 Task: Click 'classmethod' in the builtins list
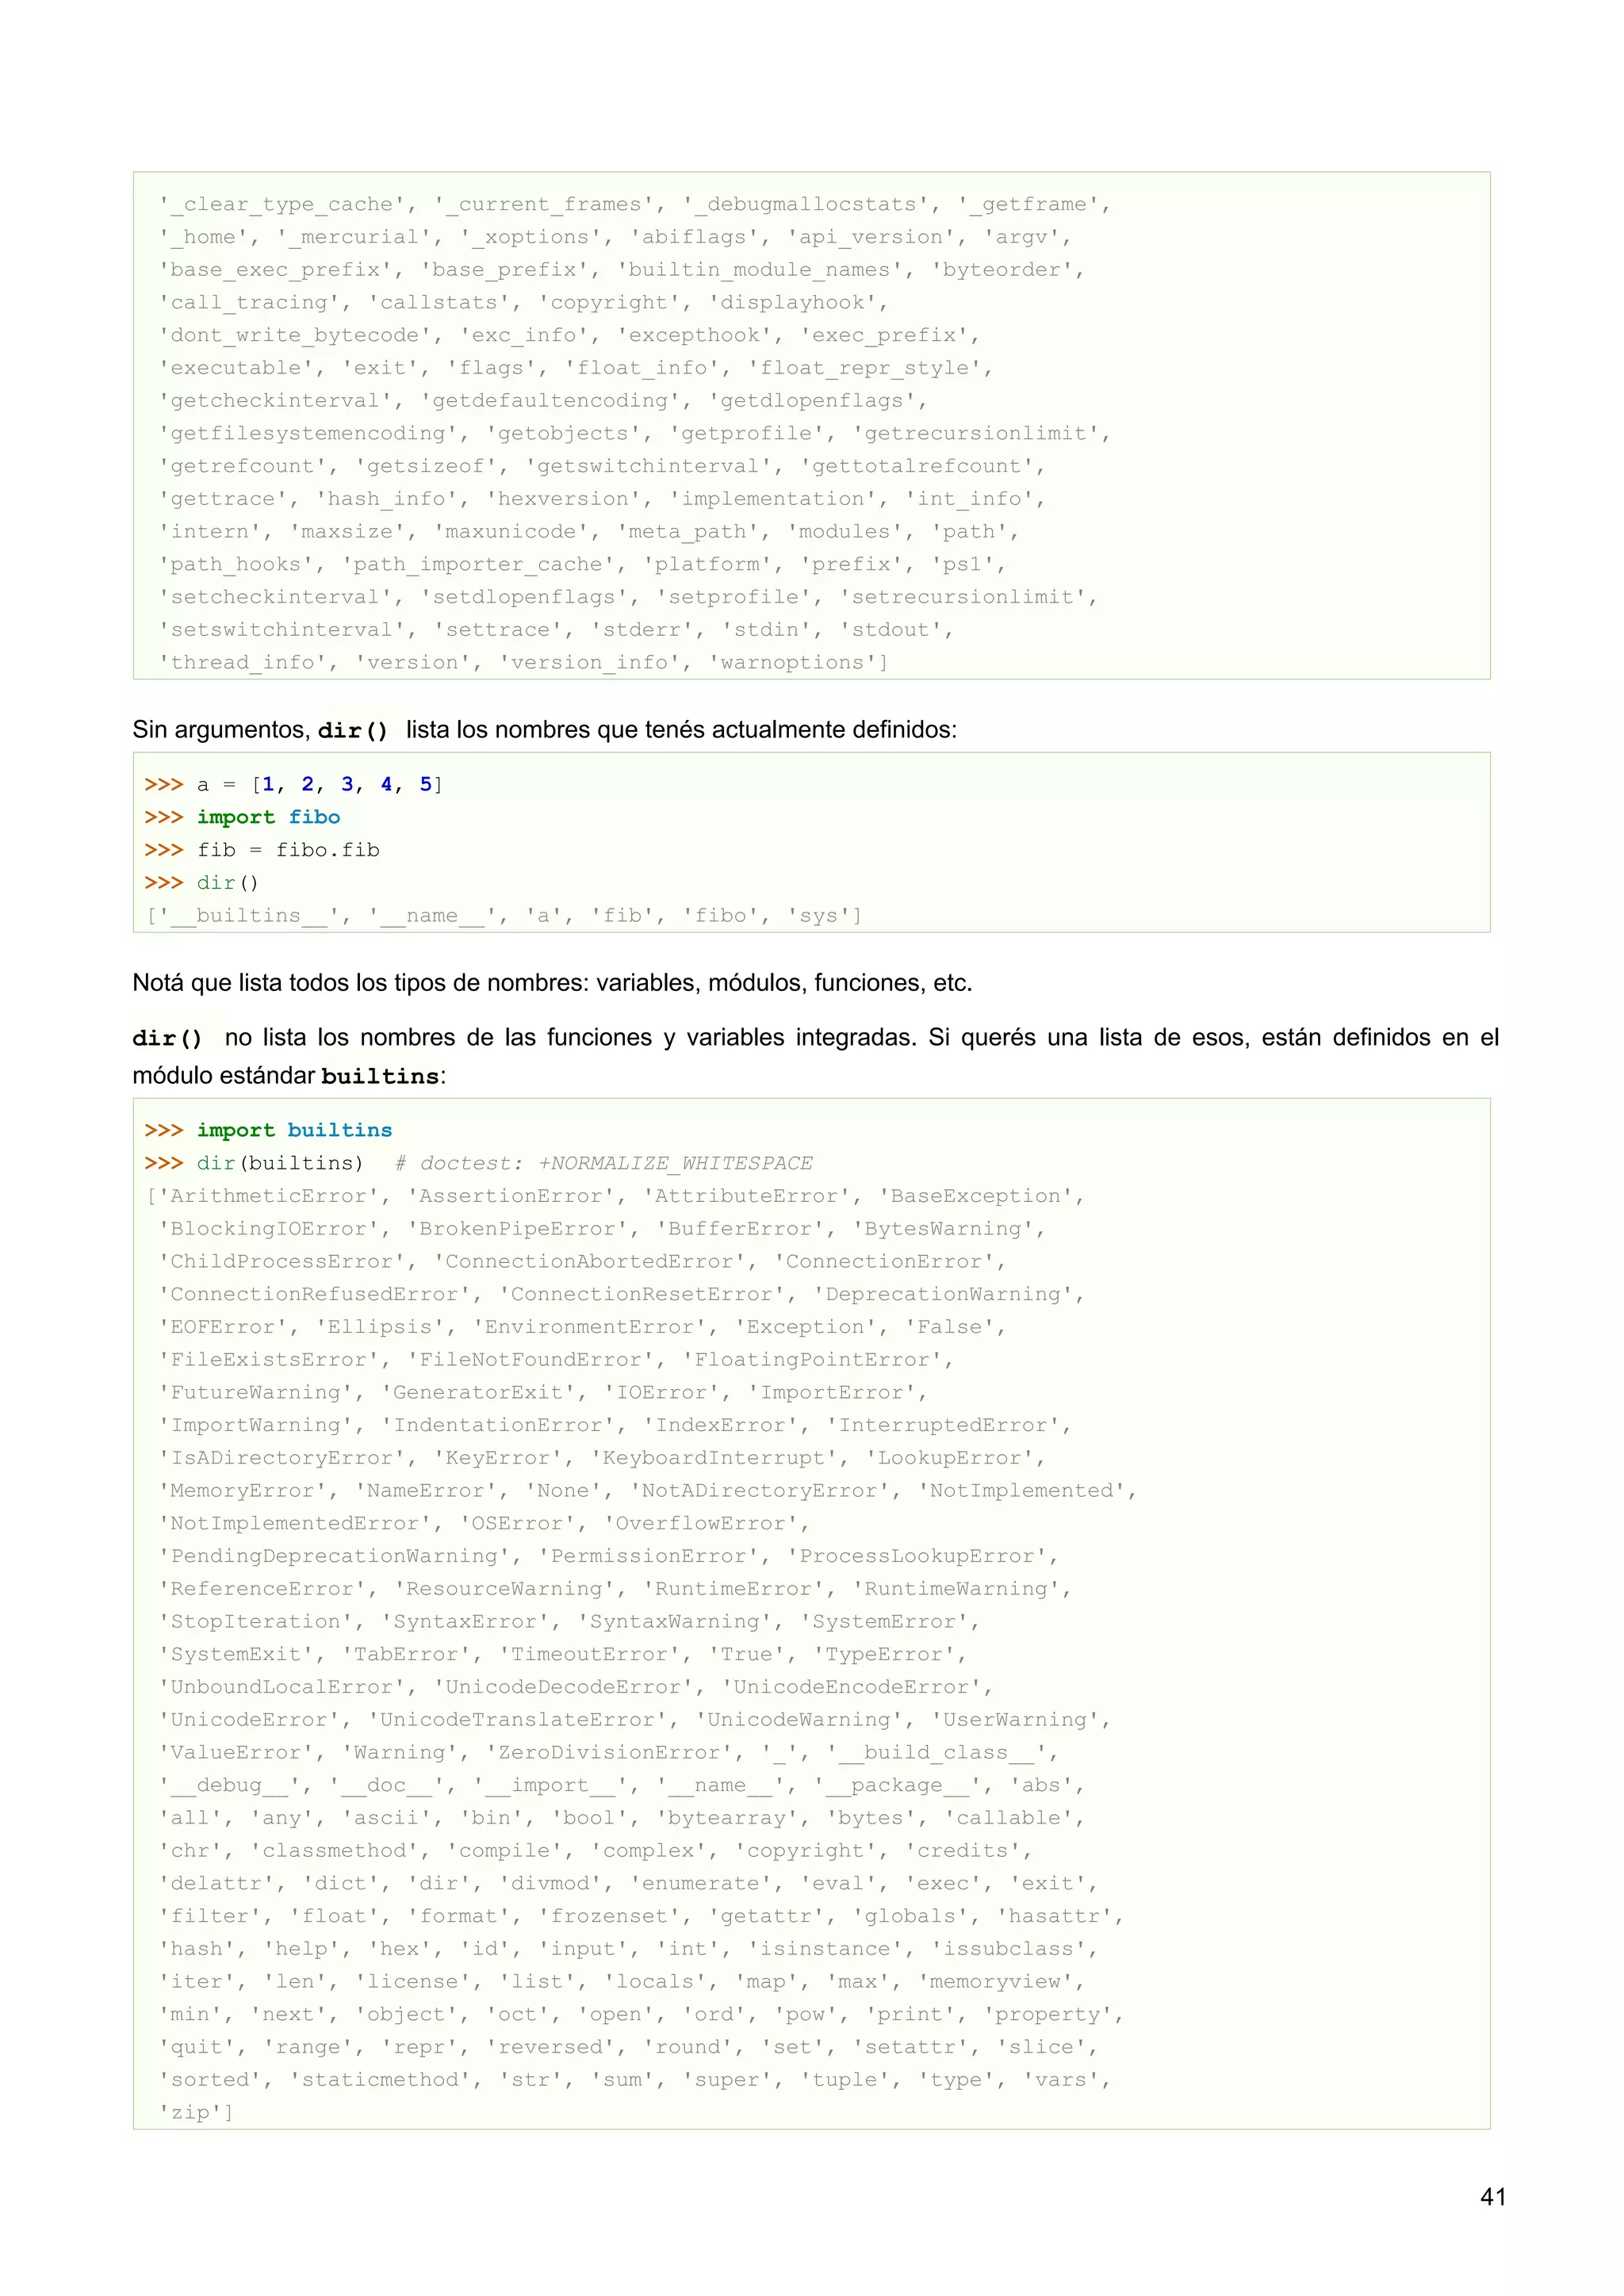[x=334, y=1851]
